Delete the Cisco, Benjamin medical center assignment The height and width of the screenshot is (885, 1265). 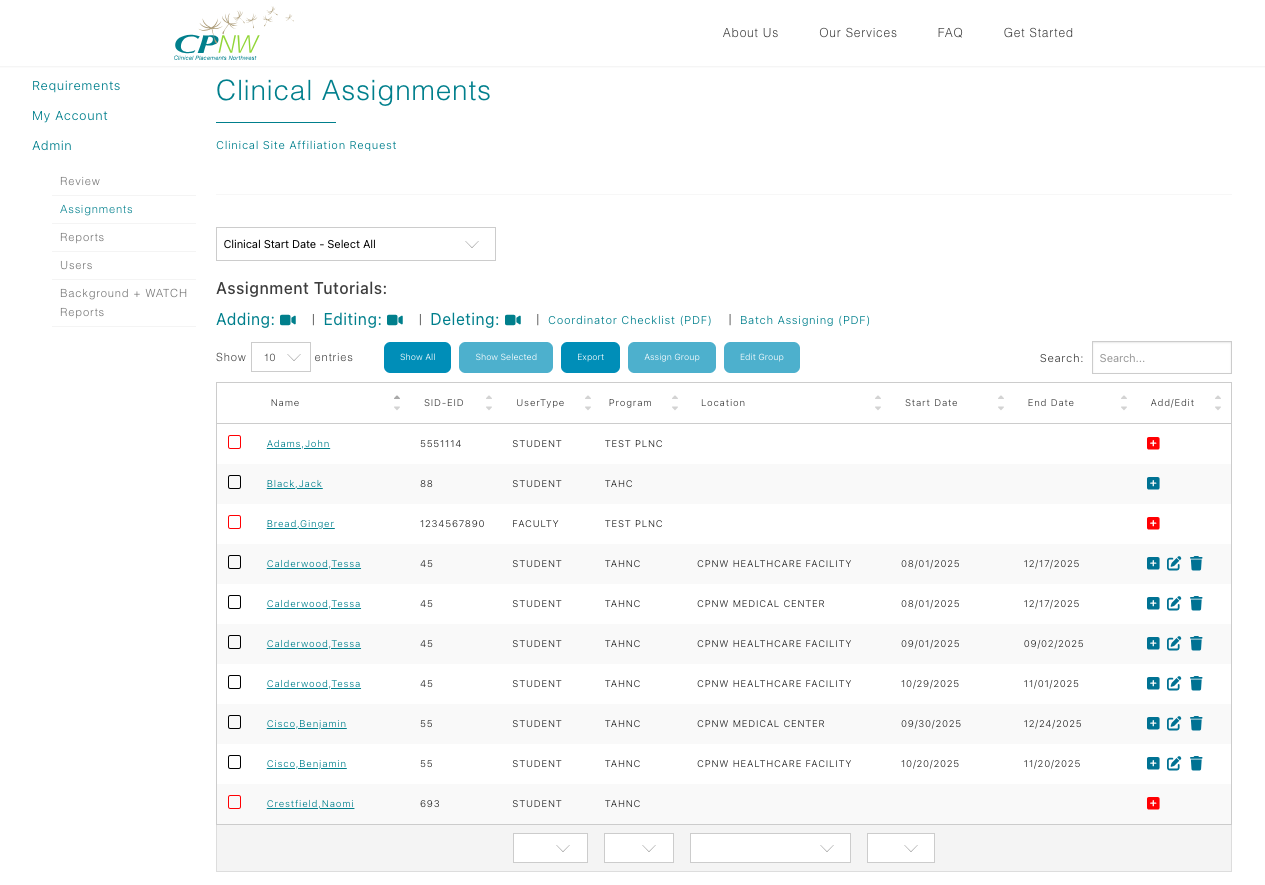pos(1196,723)
